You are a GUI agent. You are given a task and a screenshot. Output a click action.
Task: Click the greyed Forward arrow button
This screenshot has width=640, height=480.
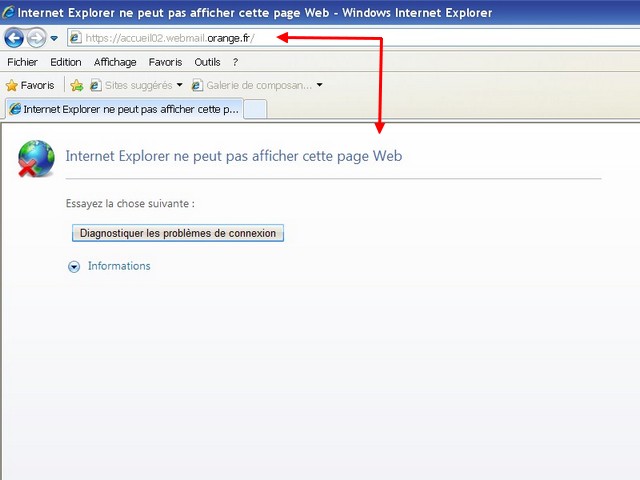click(x=36, y=38)
